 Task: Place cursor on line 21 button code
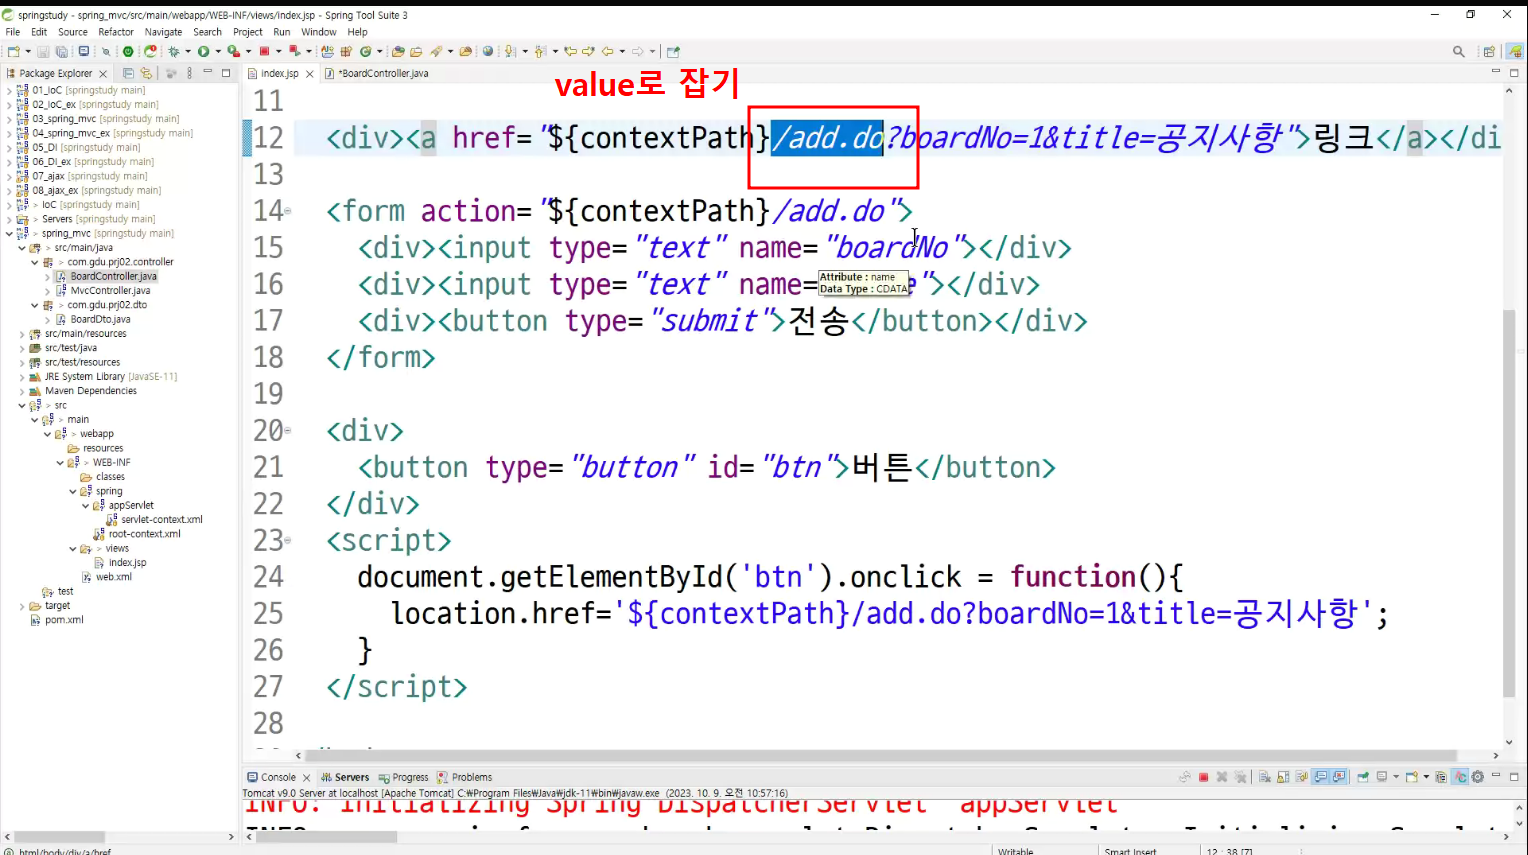[x=706, y=467]
